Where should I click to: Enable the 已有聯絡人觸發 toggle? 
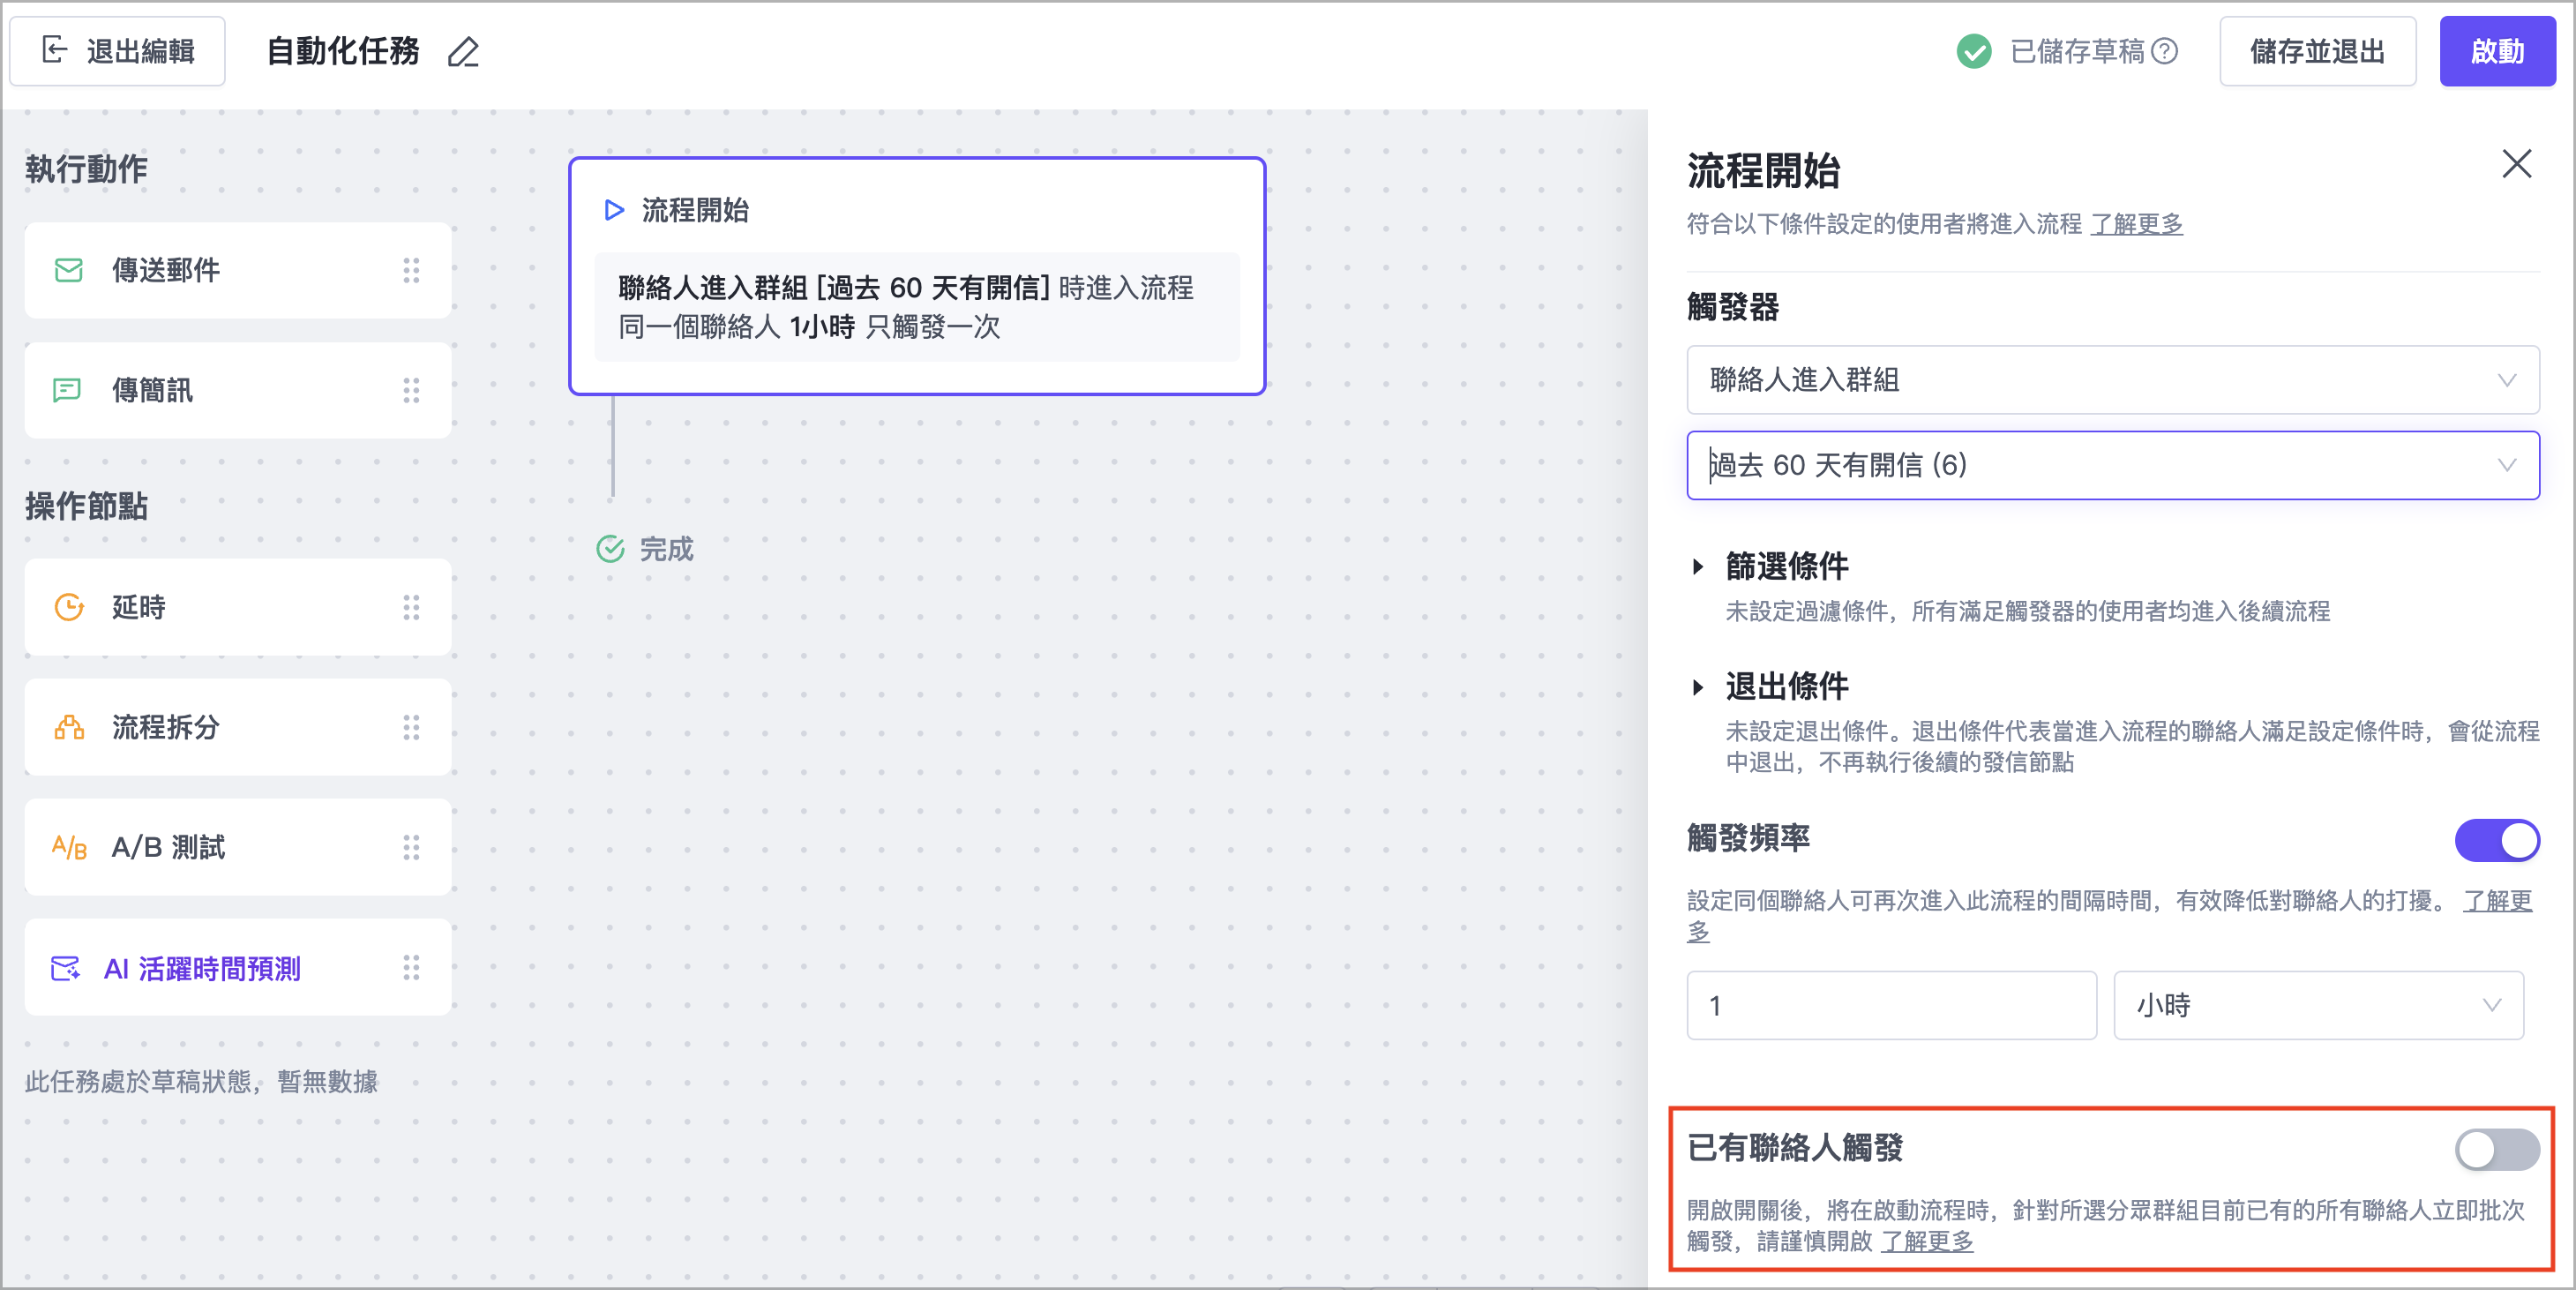coord(2496,1149)
